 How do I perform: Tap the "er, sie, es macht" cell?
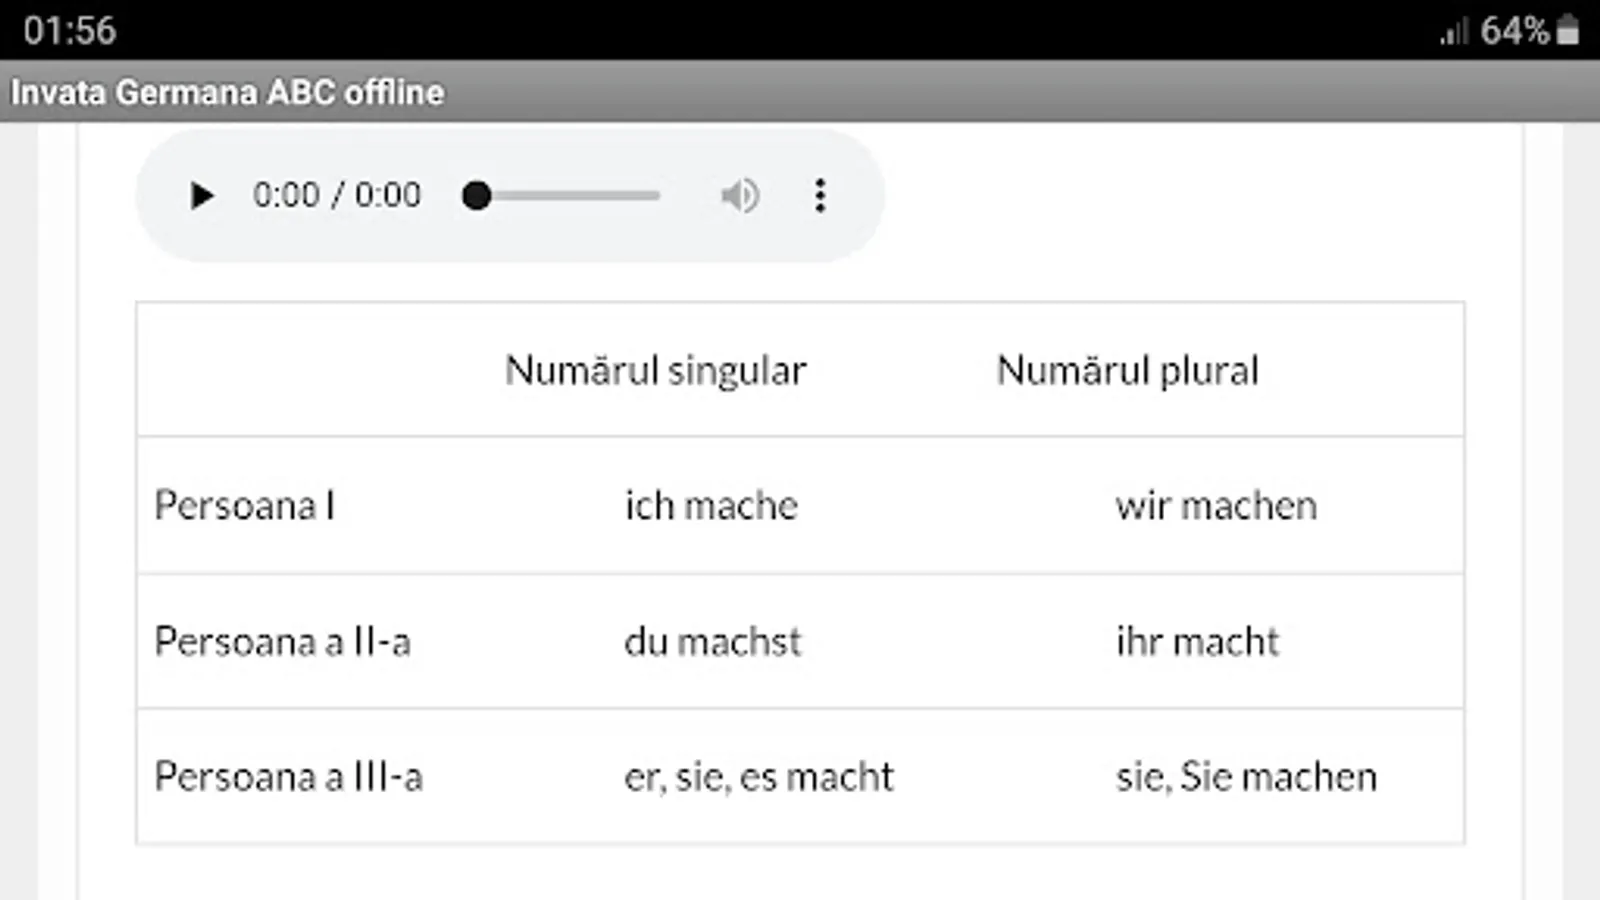758,777
